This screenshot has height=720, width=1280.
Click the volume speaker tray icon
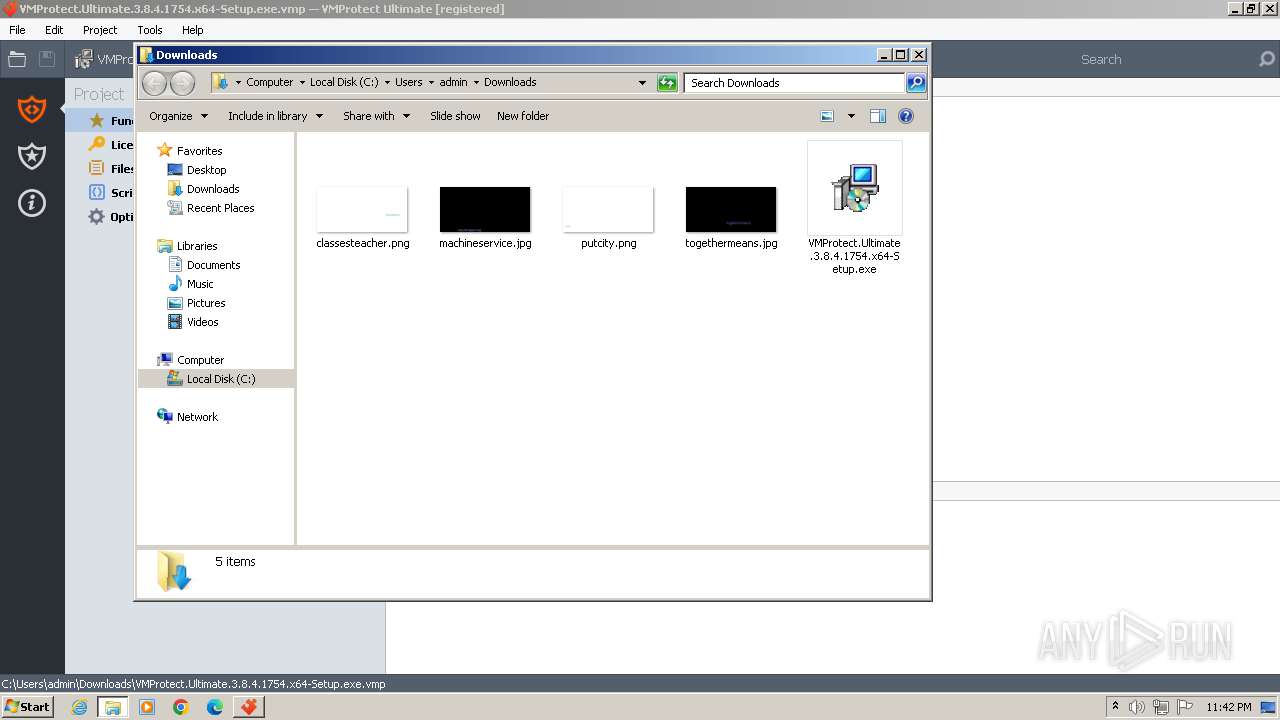pyautogui.click(x=1137, y=707)
